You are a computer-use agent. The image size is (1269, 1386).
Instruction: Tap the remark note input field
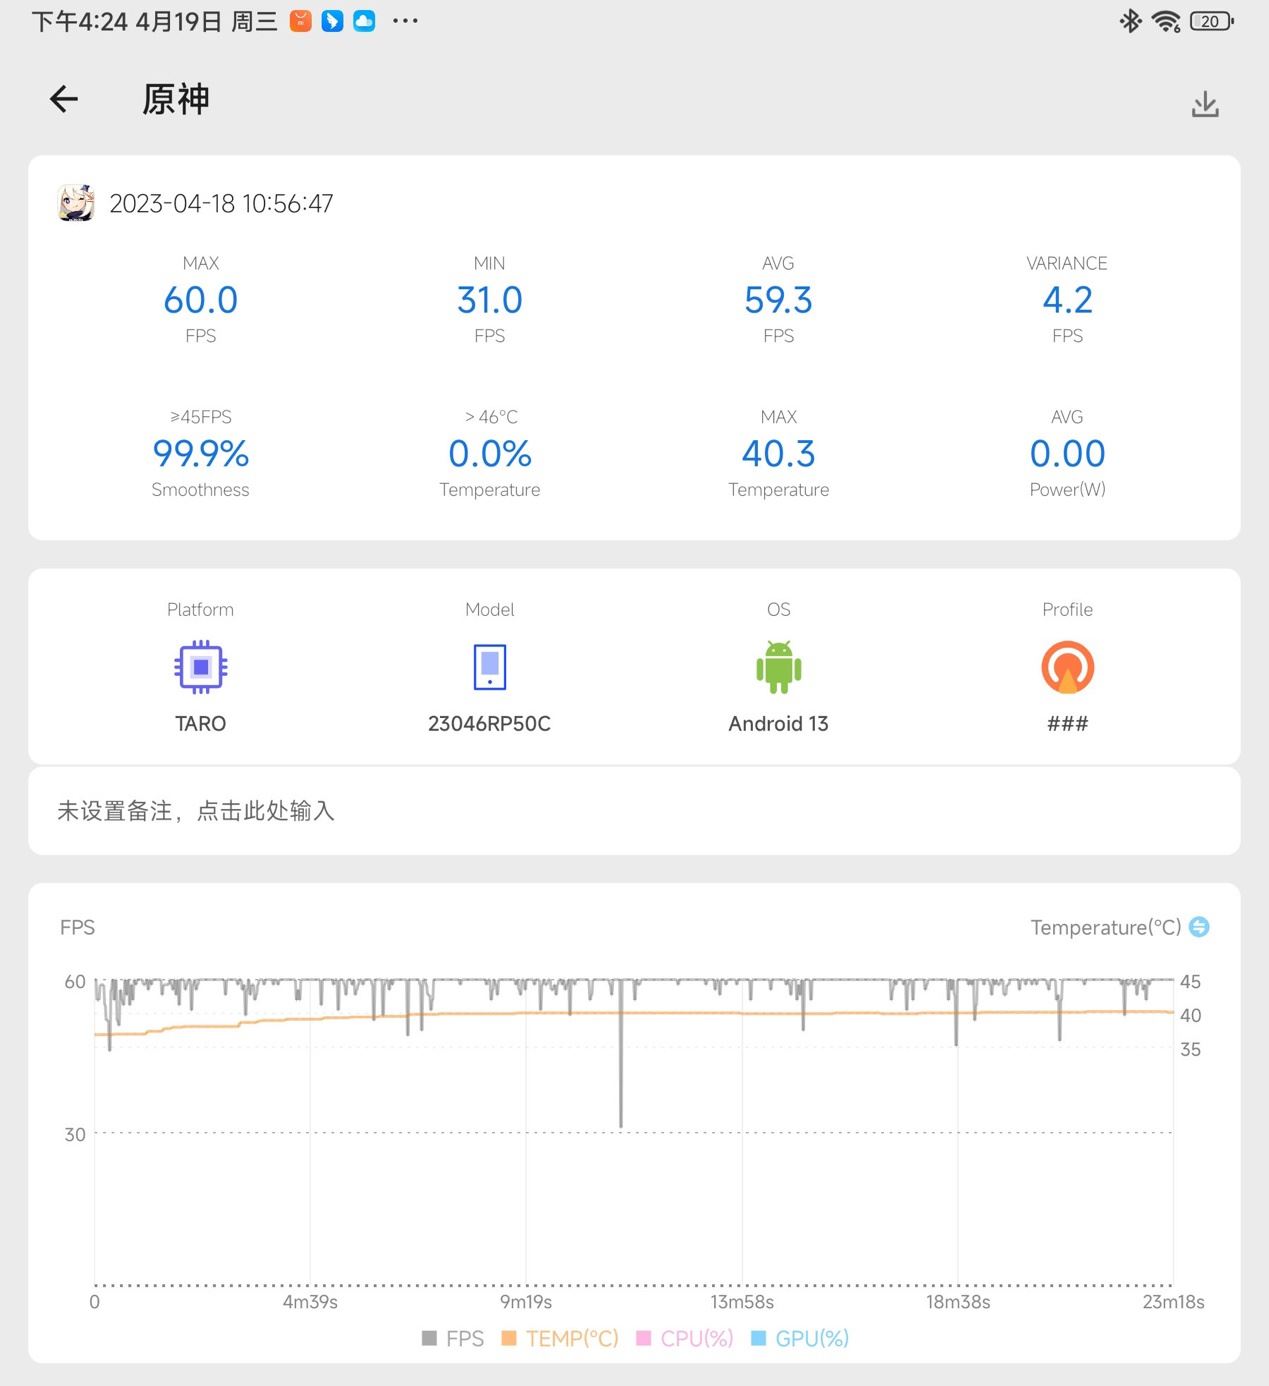tap(634, 811)
